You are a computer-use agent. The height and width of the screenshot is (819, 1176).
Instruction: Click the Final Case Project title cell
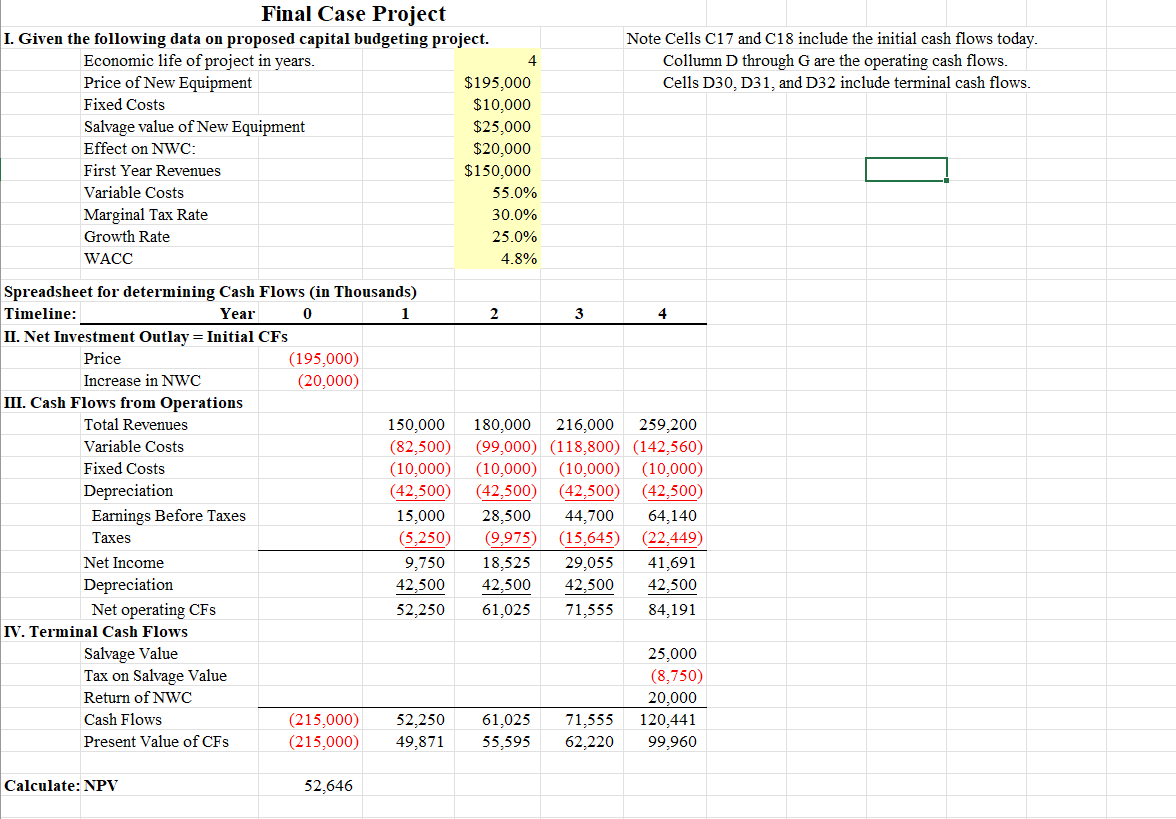point(352,15)
